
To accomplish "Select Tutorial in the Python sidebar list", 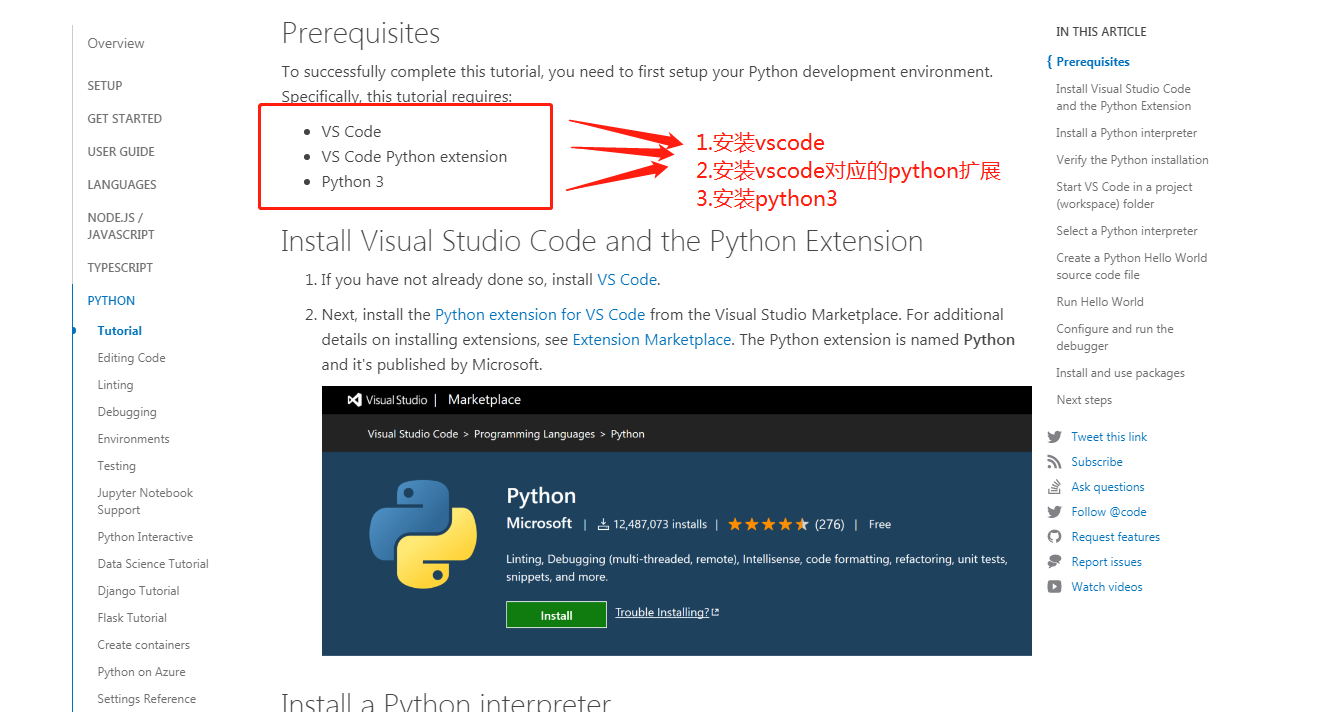I will point(120,331).
